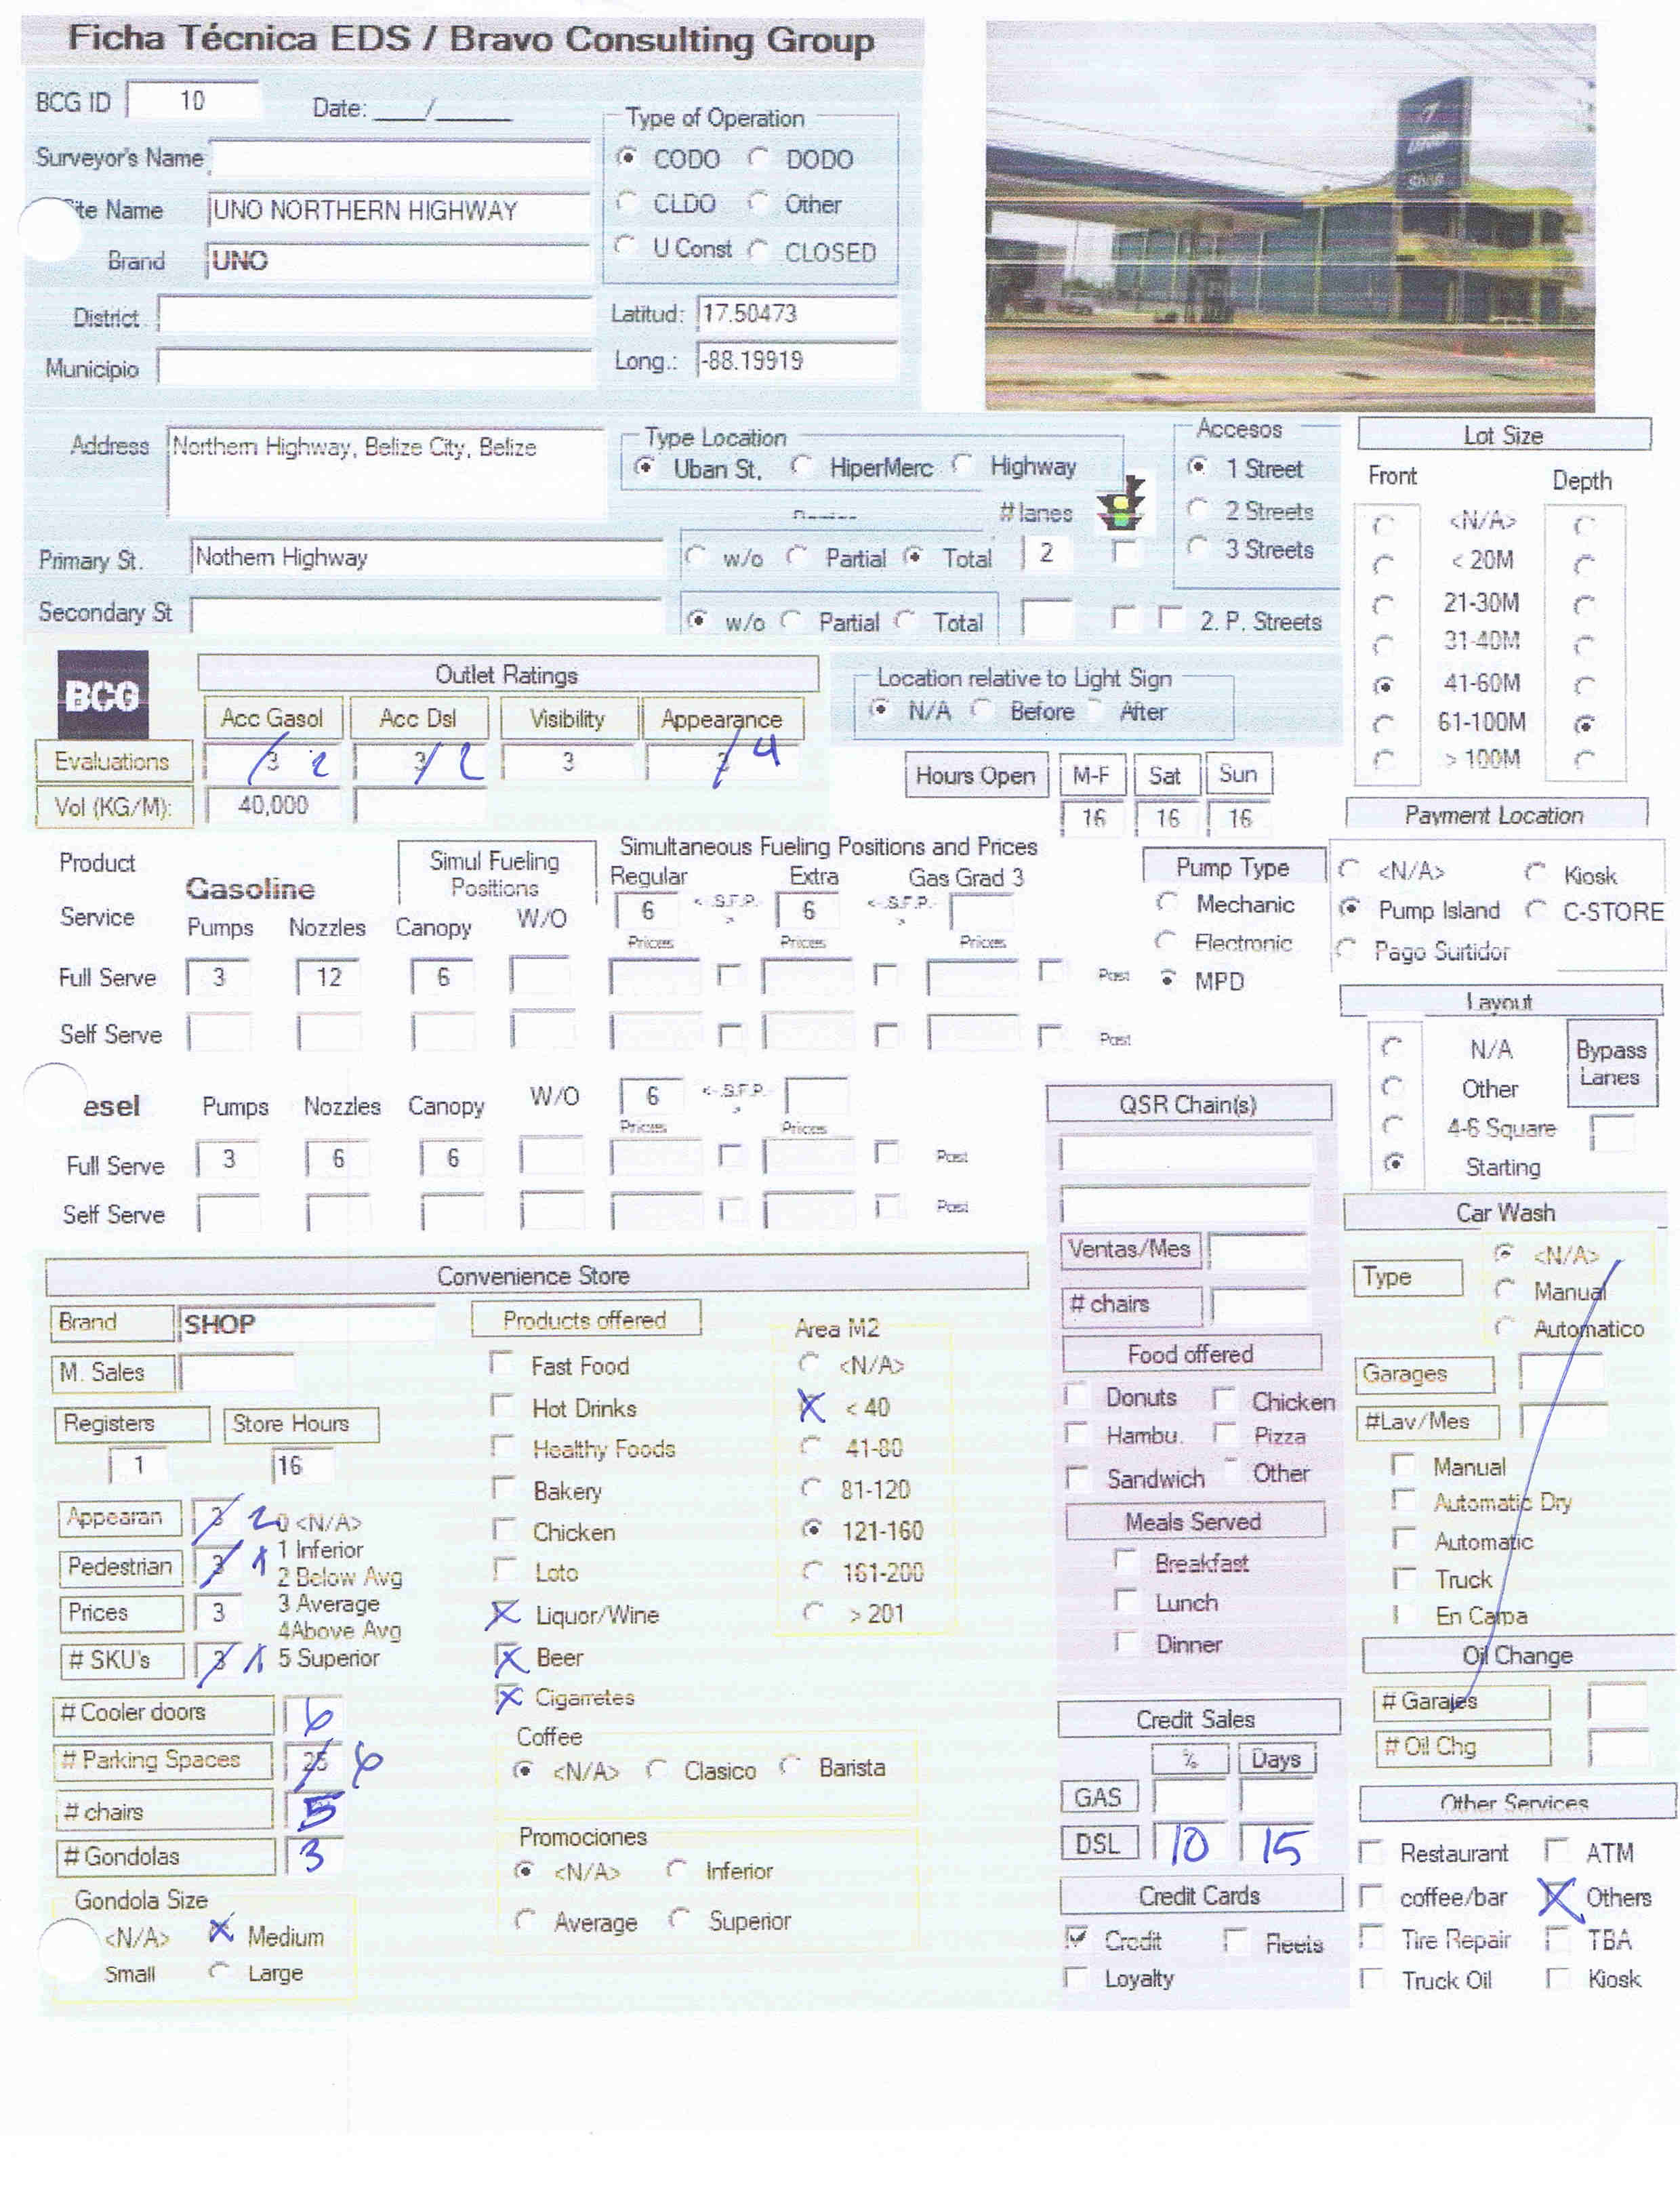The image size is (1680, 2188).
Task: Select the Manual car wash type
Action: pyautogui.click(x=1504, y=1289)
